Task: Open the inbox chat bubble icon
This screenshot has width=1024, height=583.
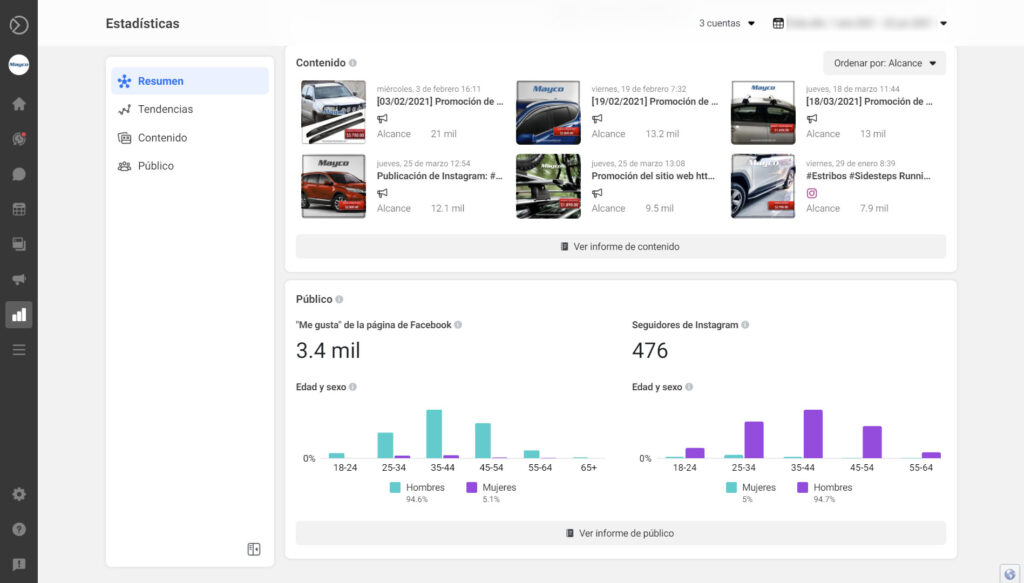Action: click(18, 174)
